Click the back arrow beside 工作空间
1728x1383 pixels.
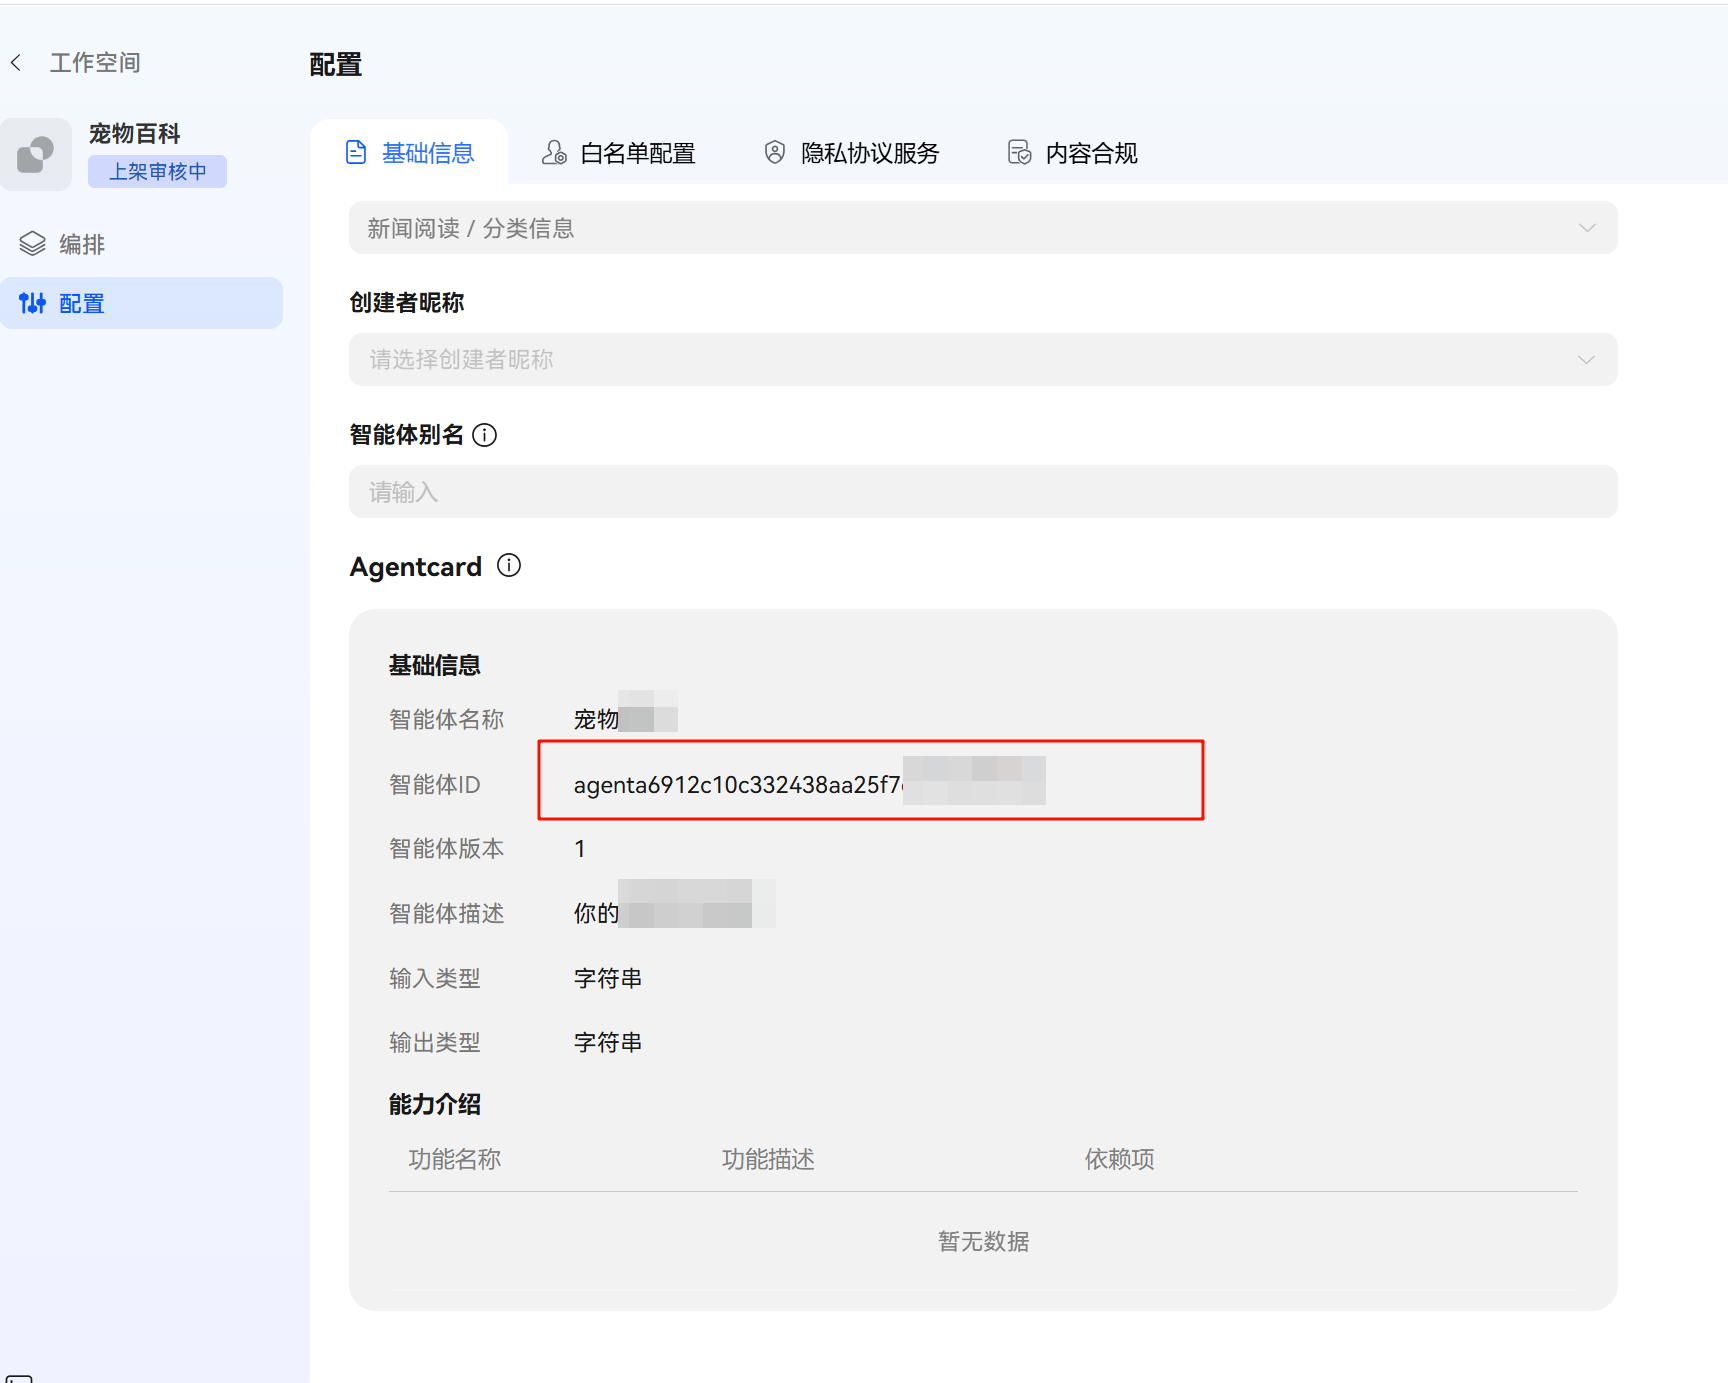[16, 63]
